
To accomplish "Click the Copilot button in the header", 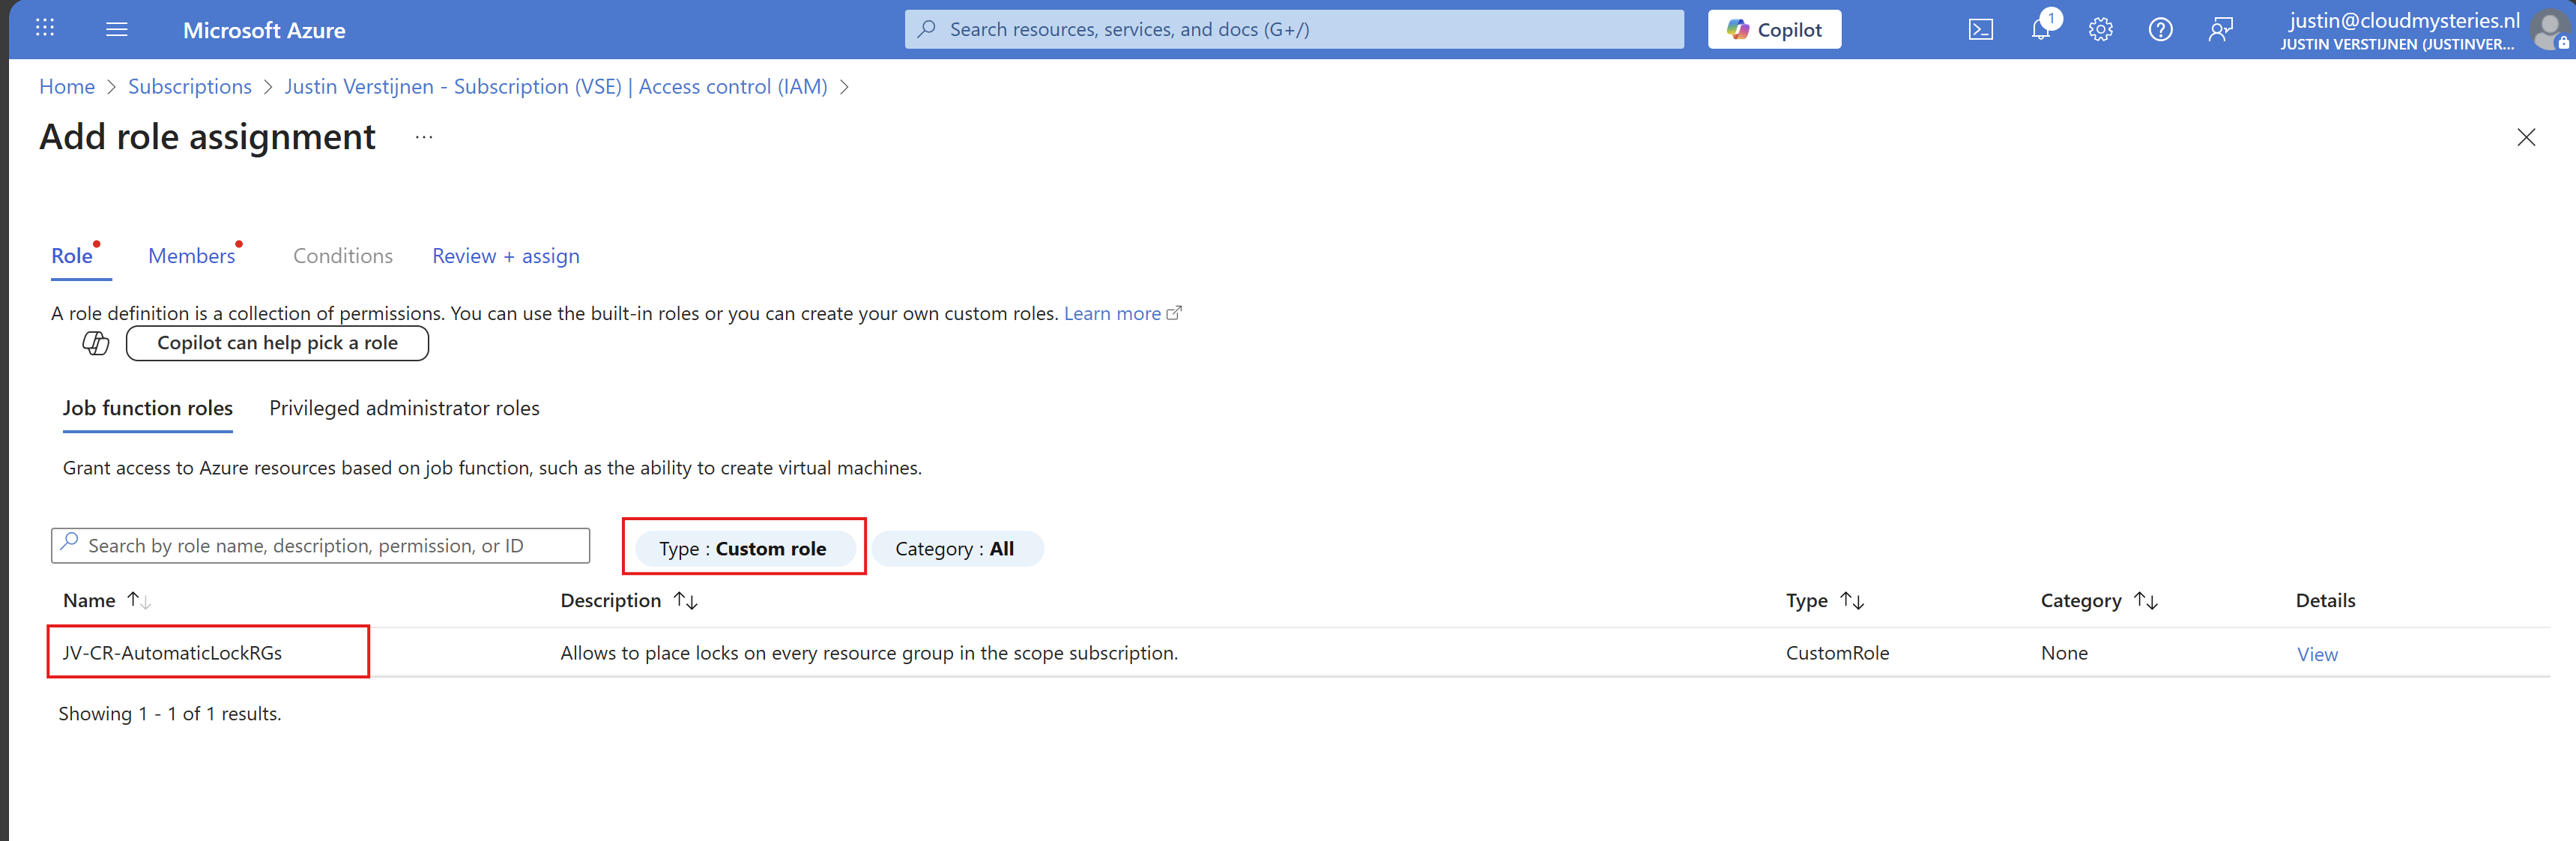I will coord(1774,29).
